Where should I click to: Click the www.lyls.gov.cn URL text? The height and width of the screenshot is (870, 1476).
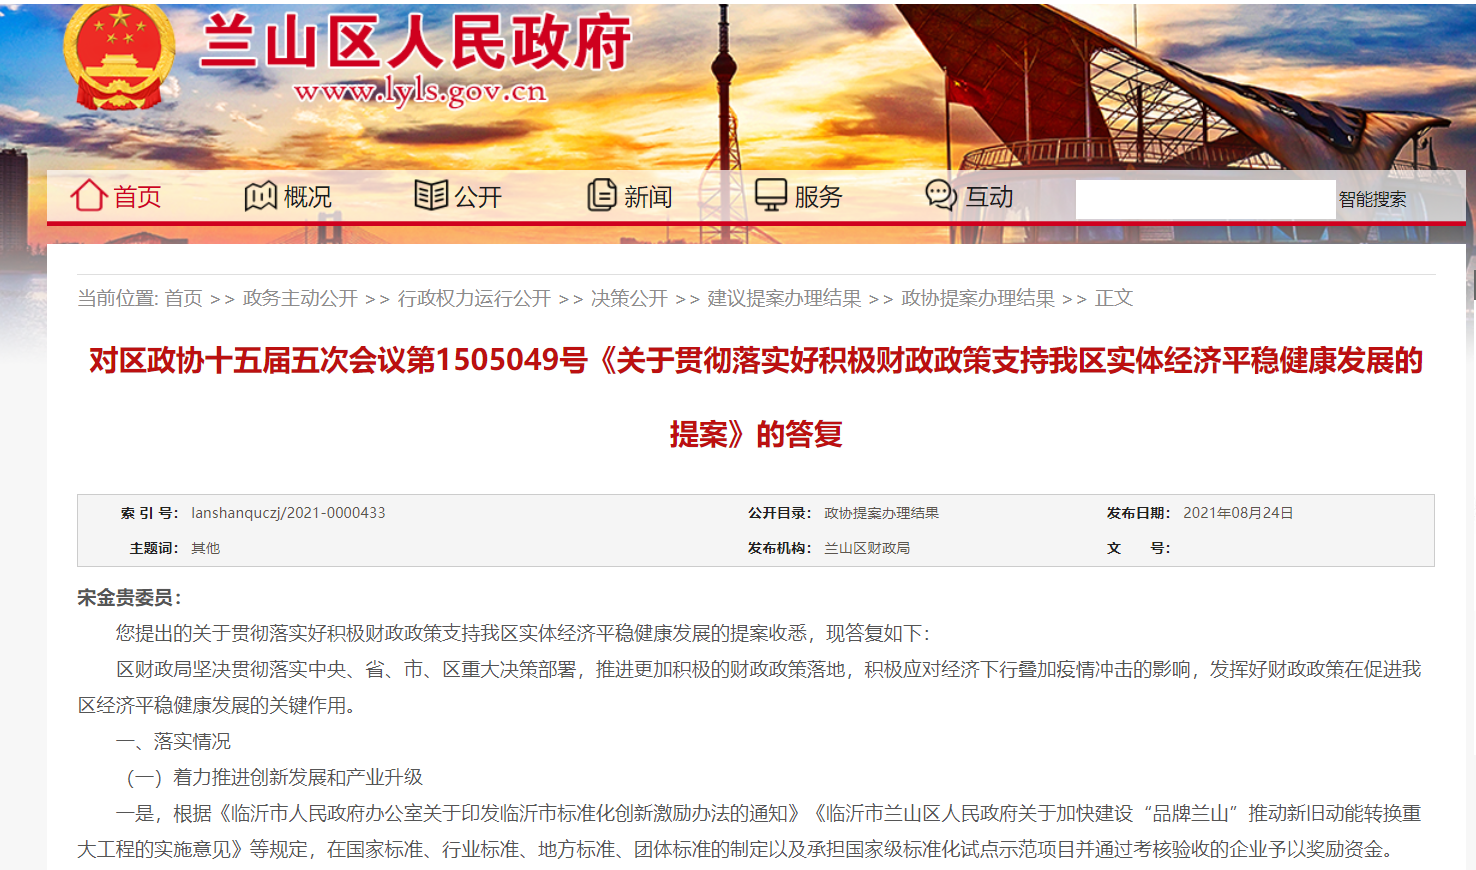[420, 92]
